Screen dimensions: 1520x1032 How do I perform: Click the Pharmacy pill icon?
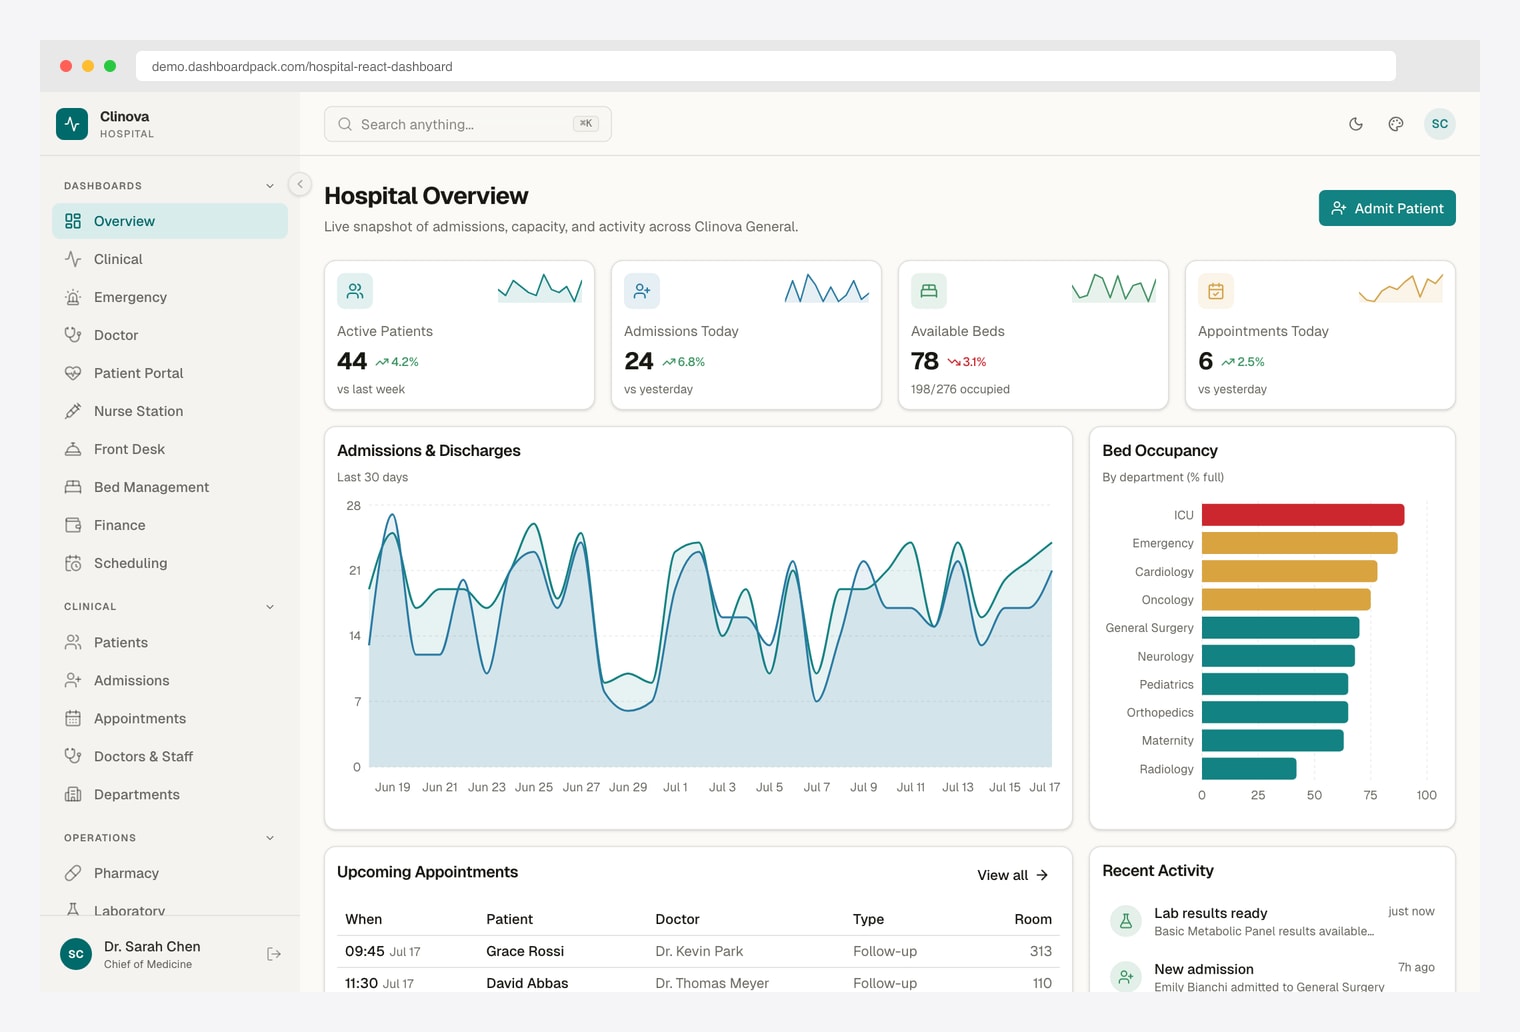(73, 873)
